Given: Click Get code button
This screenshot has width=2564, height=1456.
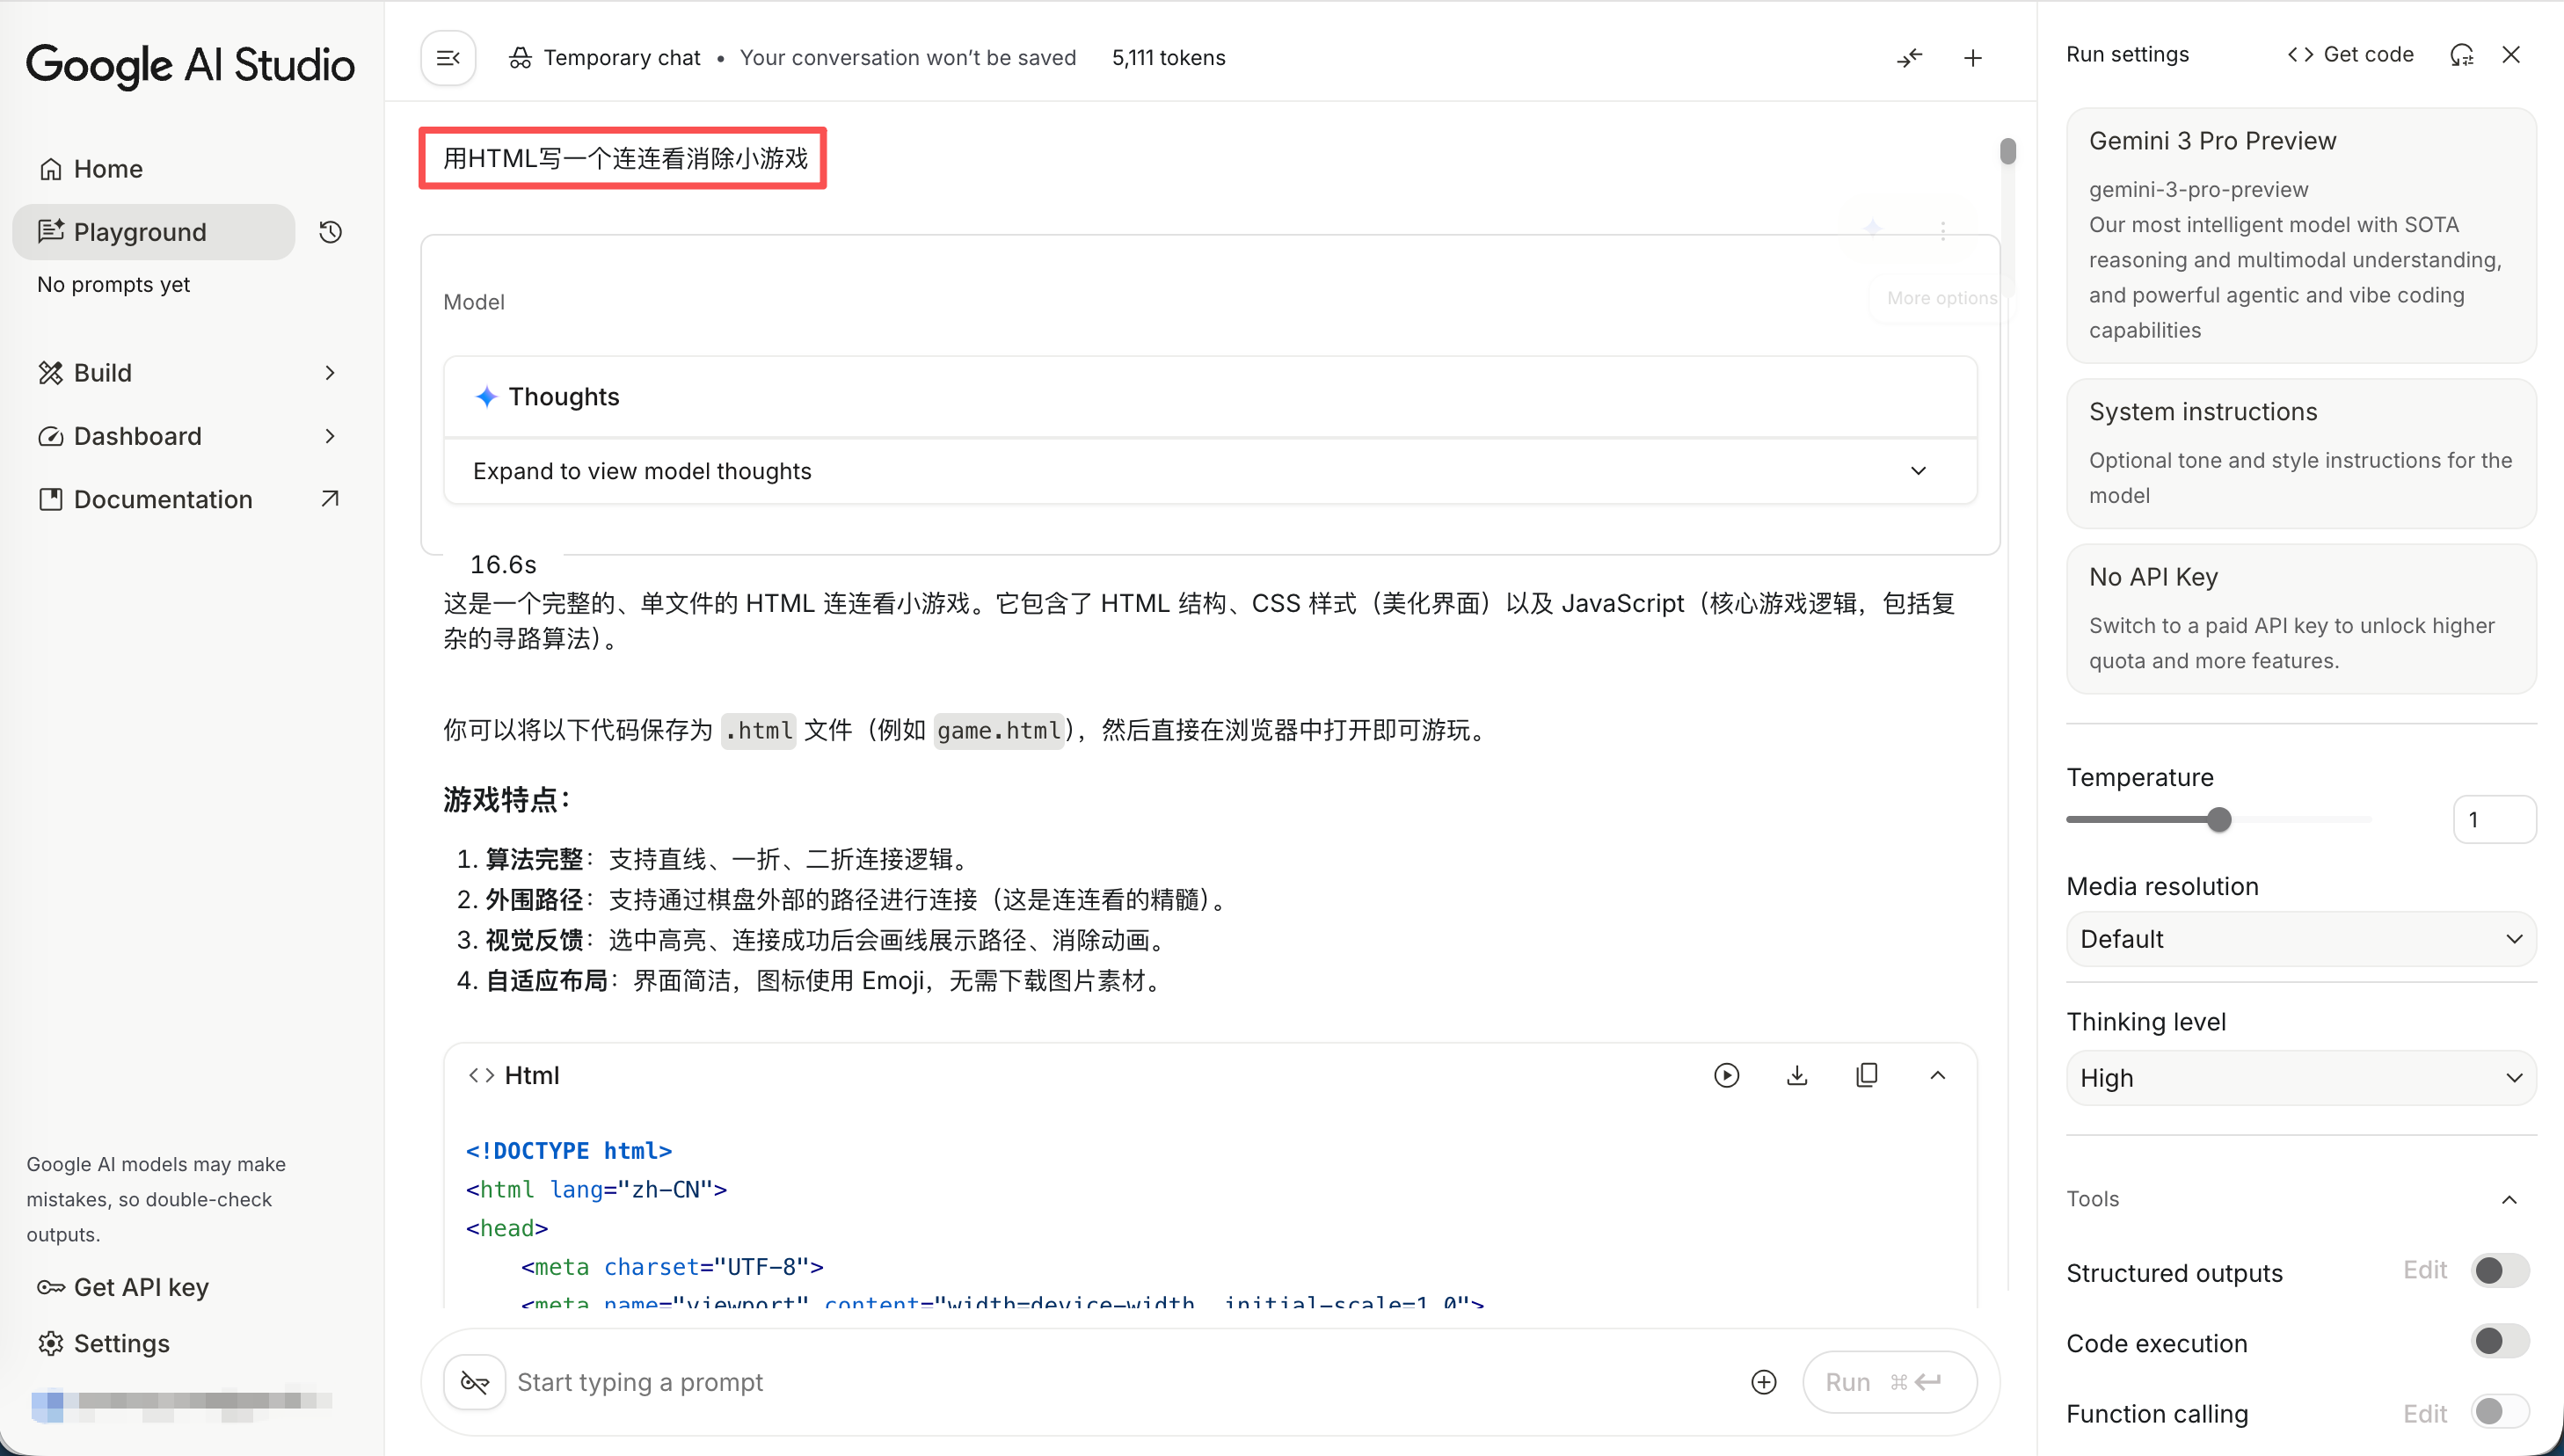Looking at the screenshot, I should 2351,55.
